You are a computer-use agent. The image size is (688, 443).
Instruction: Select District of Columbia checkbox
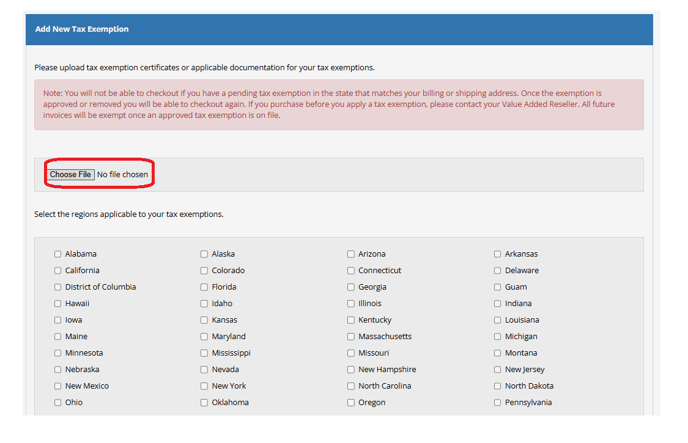[58, 287]
